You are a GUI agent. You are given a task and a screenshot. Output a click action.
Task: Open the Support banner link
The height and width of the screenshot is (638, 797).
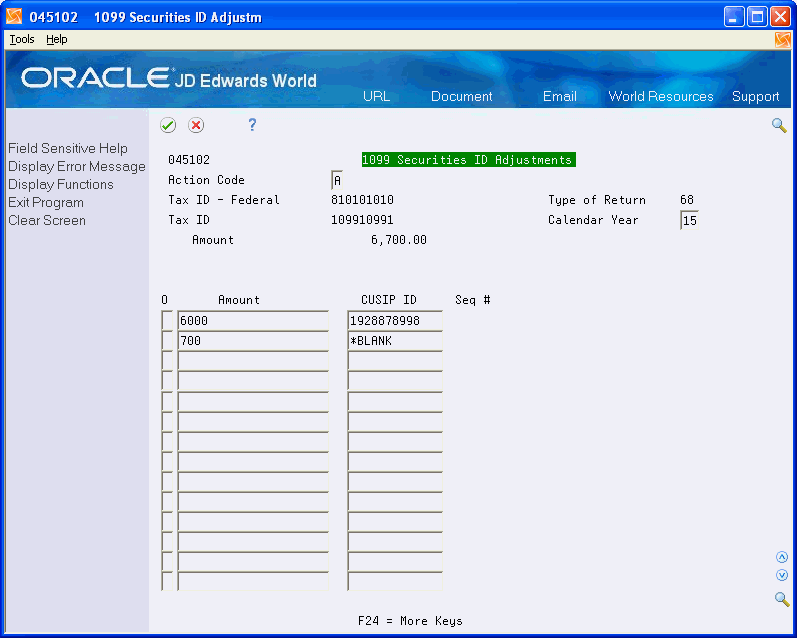click(755, 96)
